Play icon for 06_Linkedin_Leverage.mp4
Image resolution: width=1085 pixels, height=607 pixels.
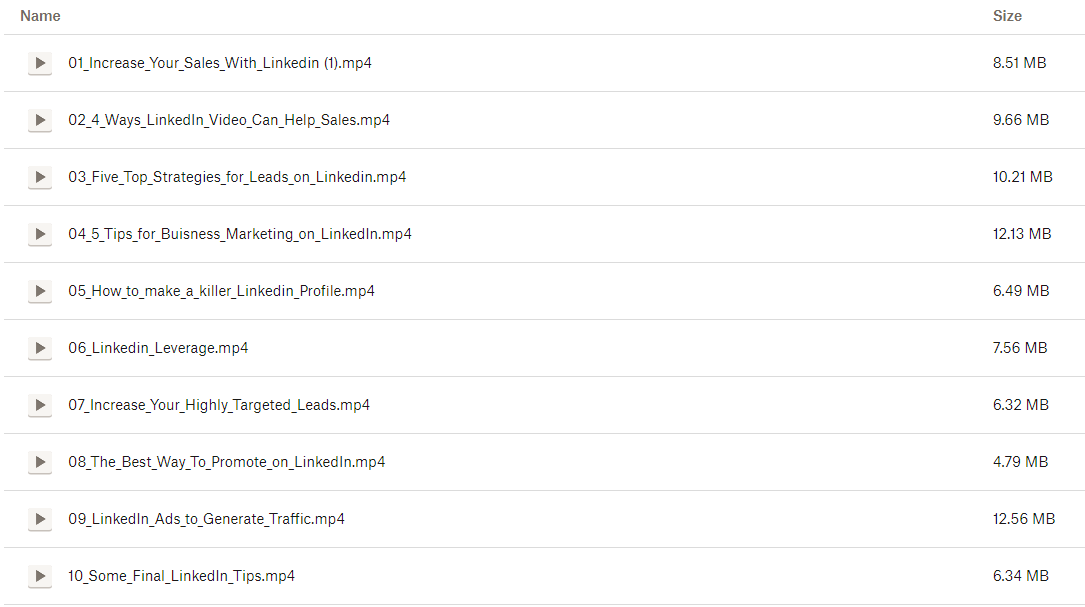(x=40, y=348)
